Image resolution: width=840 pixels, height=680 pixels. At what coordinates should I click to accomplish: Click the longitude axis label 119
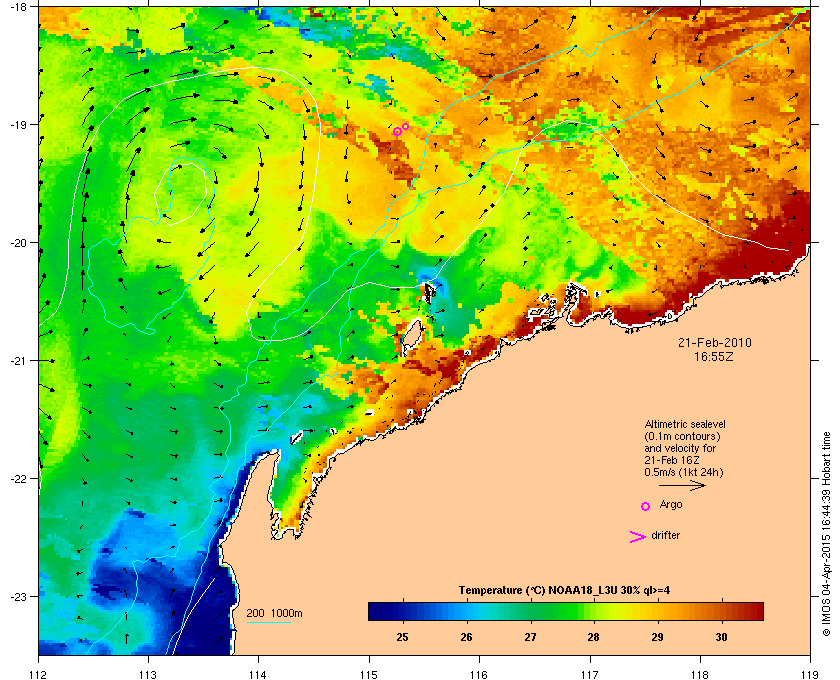click(809, 675)
